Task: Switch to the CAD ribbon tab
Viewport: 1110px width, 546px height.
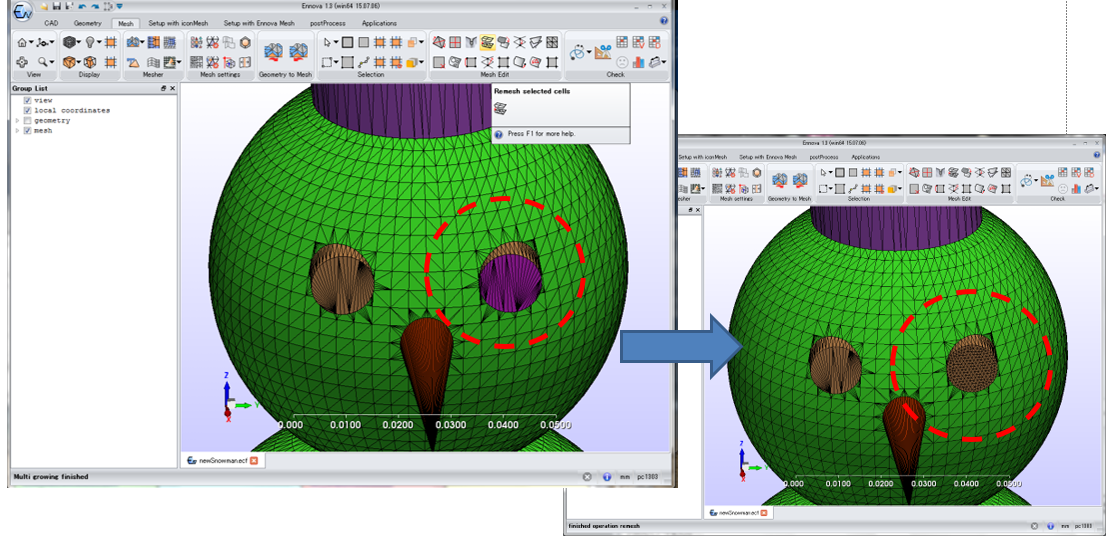Action: point(52,22)
